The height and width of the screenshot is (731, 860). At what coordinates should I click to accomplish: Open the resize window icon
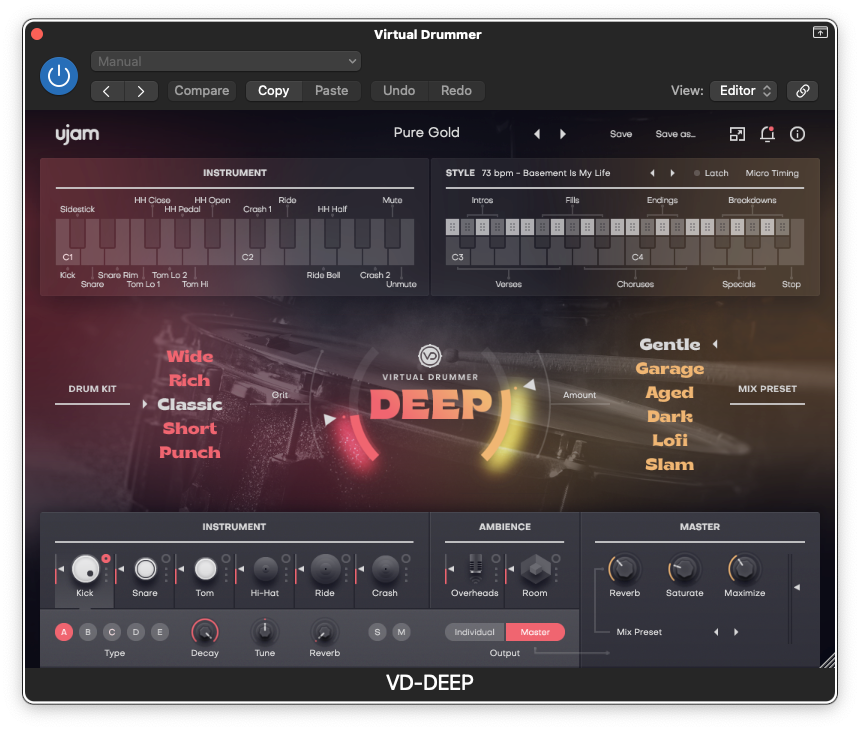[x=737, y=134]
